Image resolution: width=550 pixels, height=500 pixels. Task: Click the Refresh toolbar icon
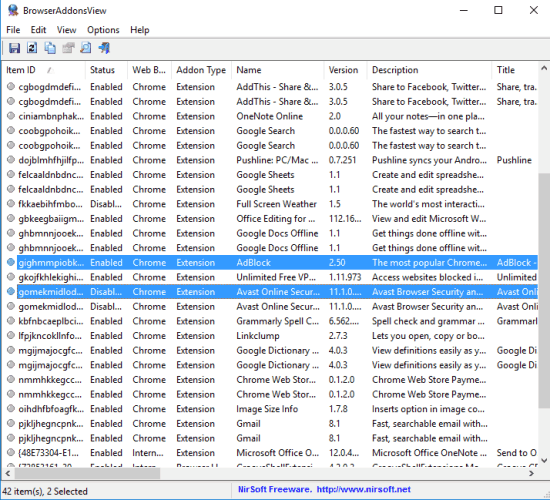pos(32,48)
